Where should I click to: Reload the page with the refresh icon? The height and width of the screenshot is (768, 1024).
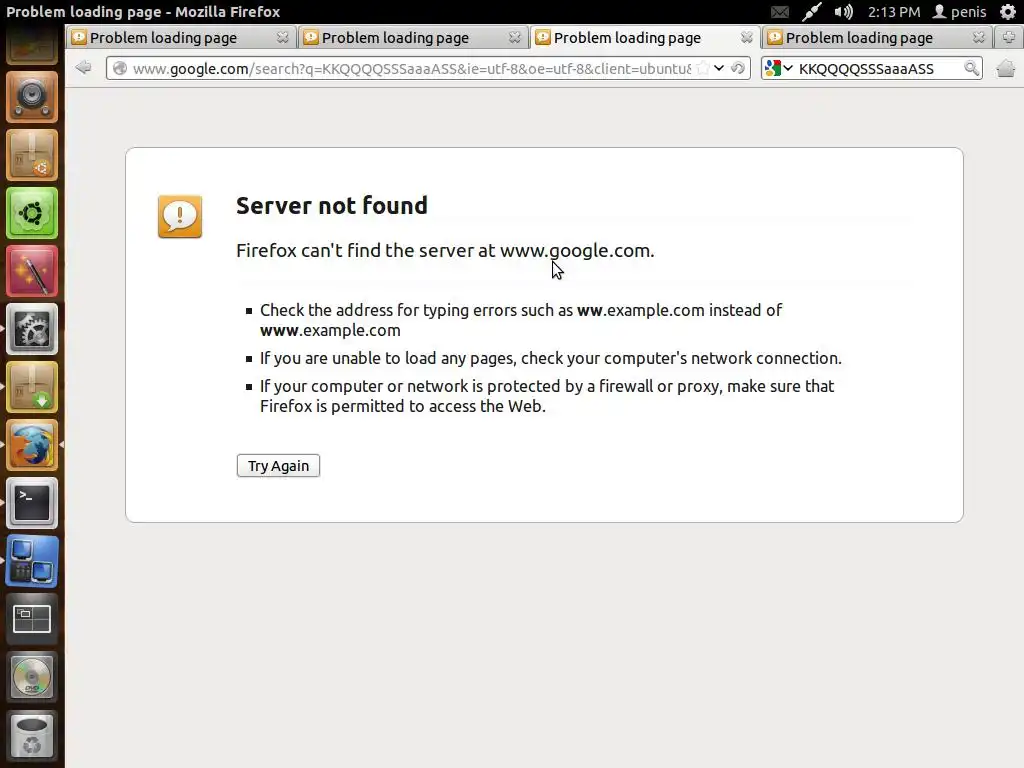point(738,68)
